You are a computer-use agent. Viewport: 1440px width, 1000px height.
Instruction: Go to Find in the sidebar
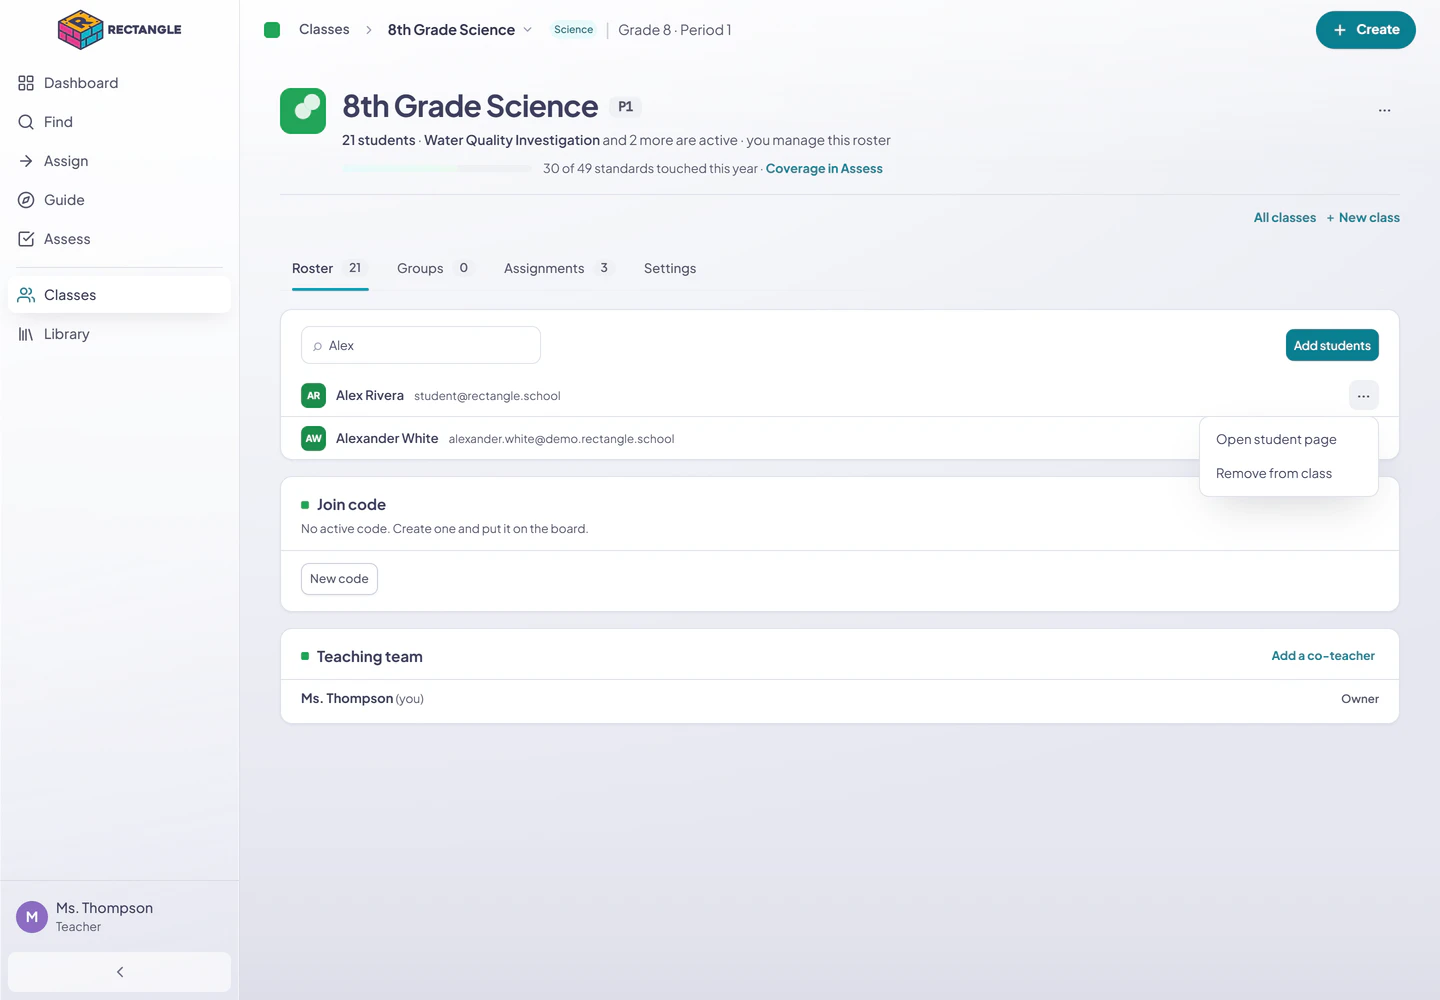[119, 122]
